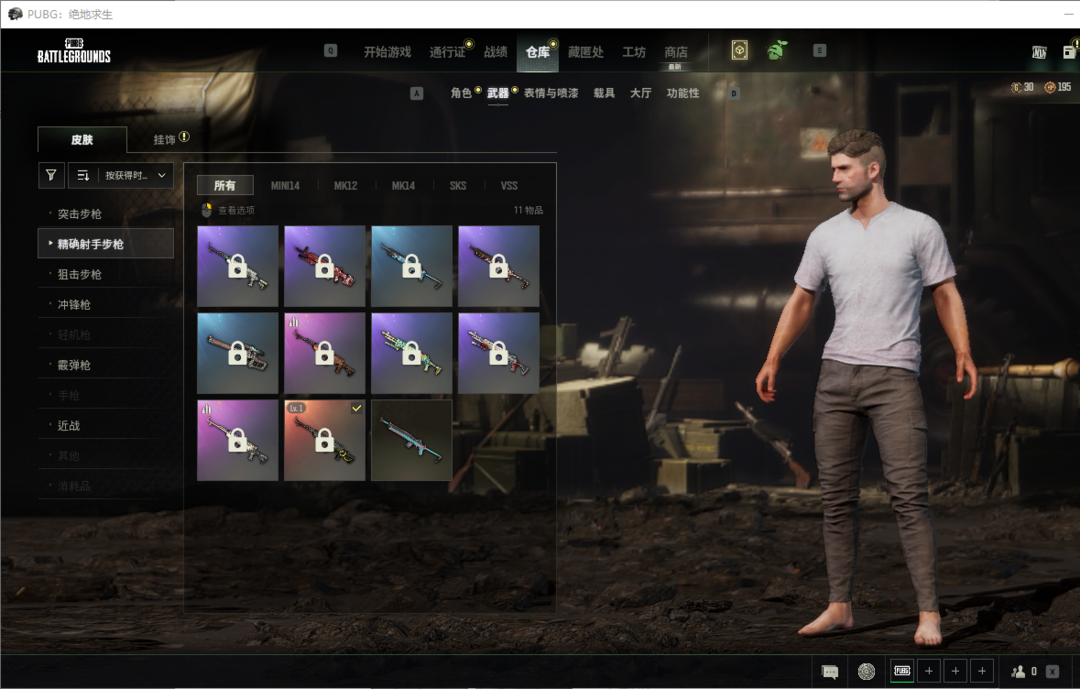Viewport: 1080px width, 689px height.
Task: Click the A key hint icon
Action: pyautogui.click(x=417, y=93)
